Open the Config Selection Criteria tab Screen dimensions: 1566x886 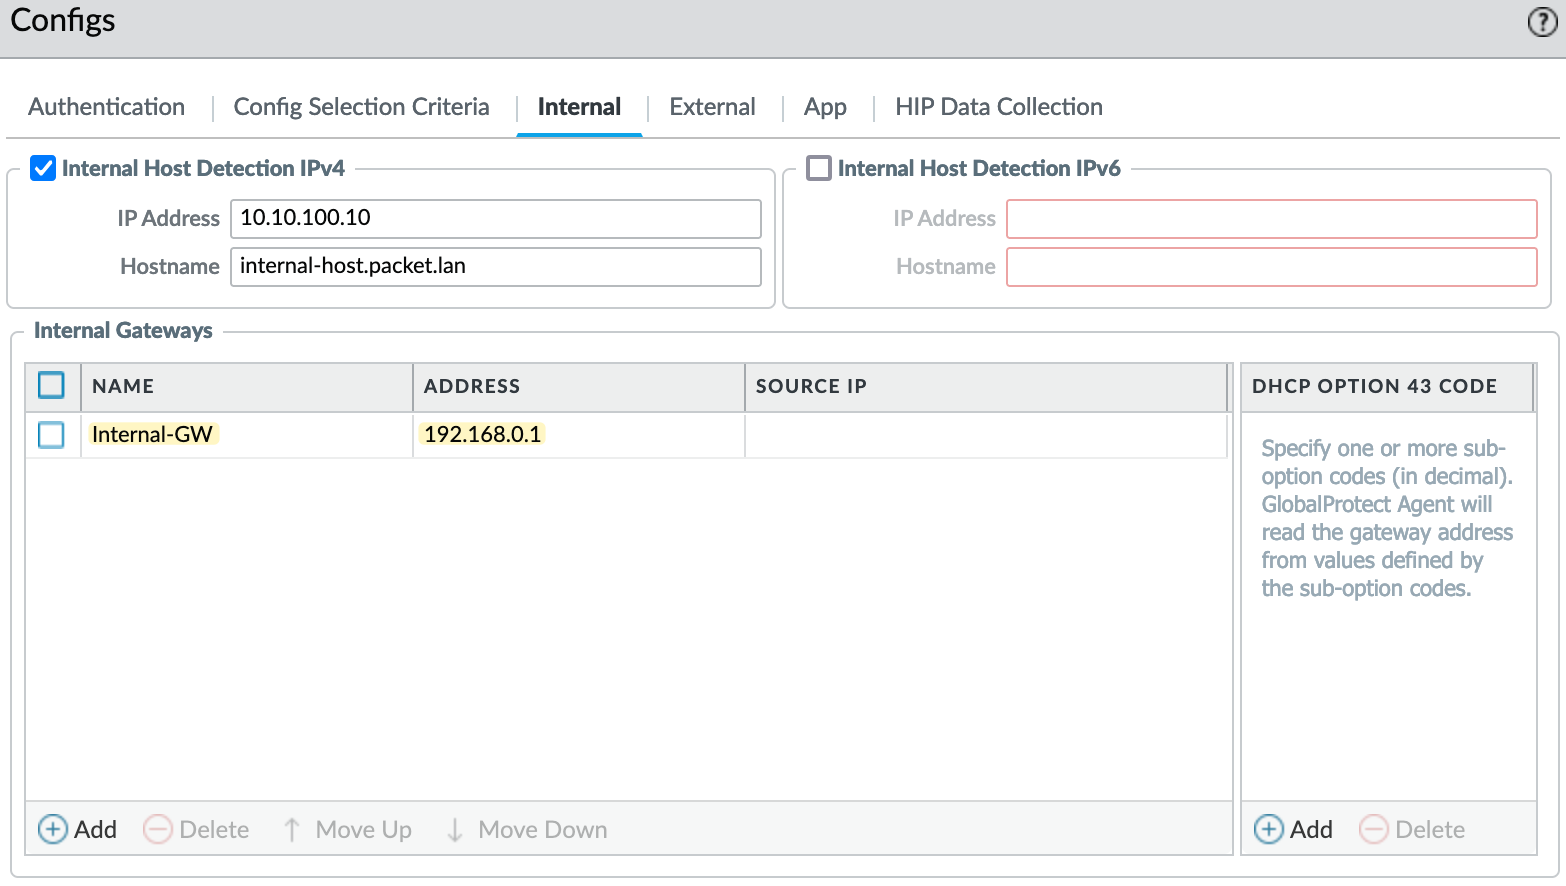[x=361, y=107]
